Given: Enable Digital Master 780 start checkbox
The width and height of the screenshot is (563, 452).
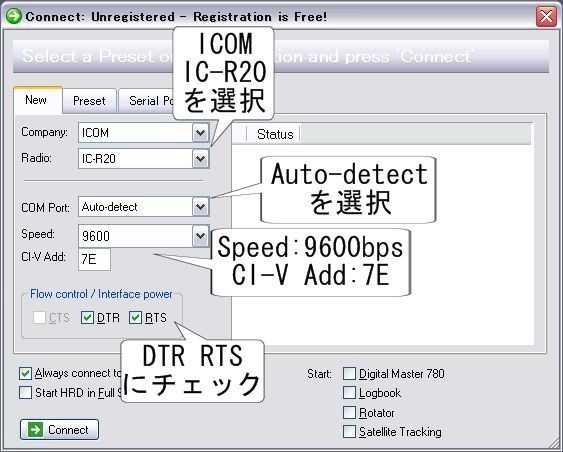Looking at the screenshot, I should (349, 373).
